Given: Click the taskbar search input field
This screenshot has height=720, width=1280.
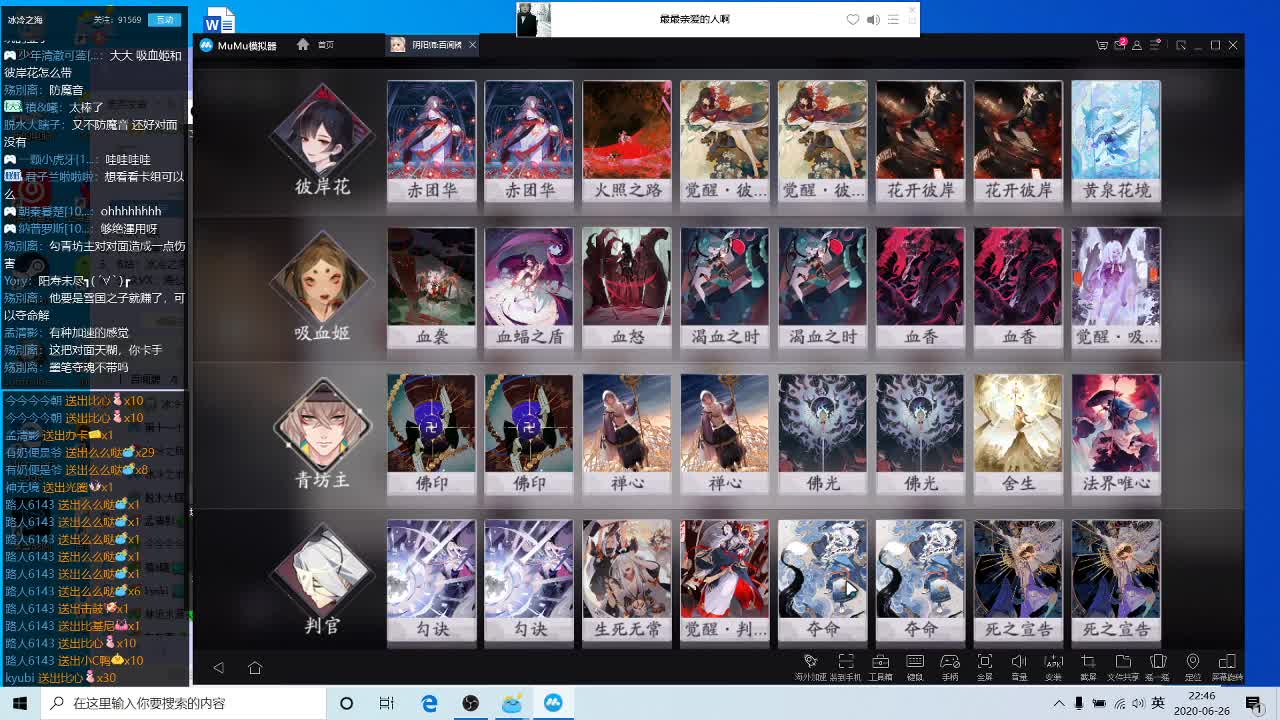Looking at the screenshot, I should pyautogui.click(x=184, y=703).
